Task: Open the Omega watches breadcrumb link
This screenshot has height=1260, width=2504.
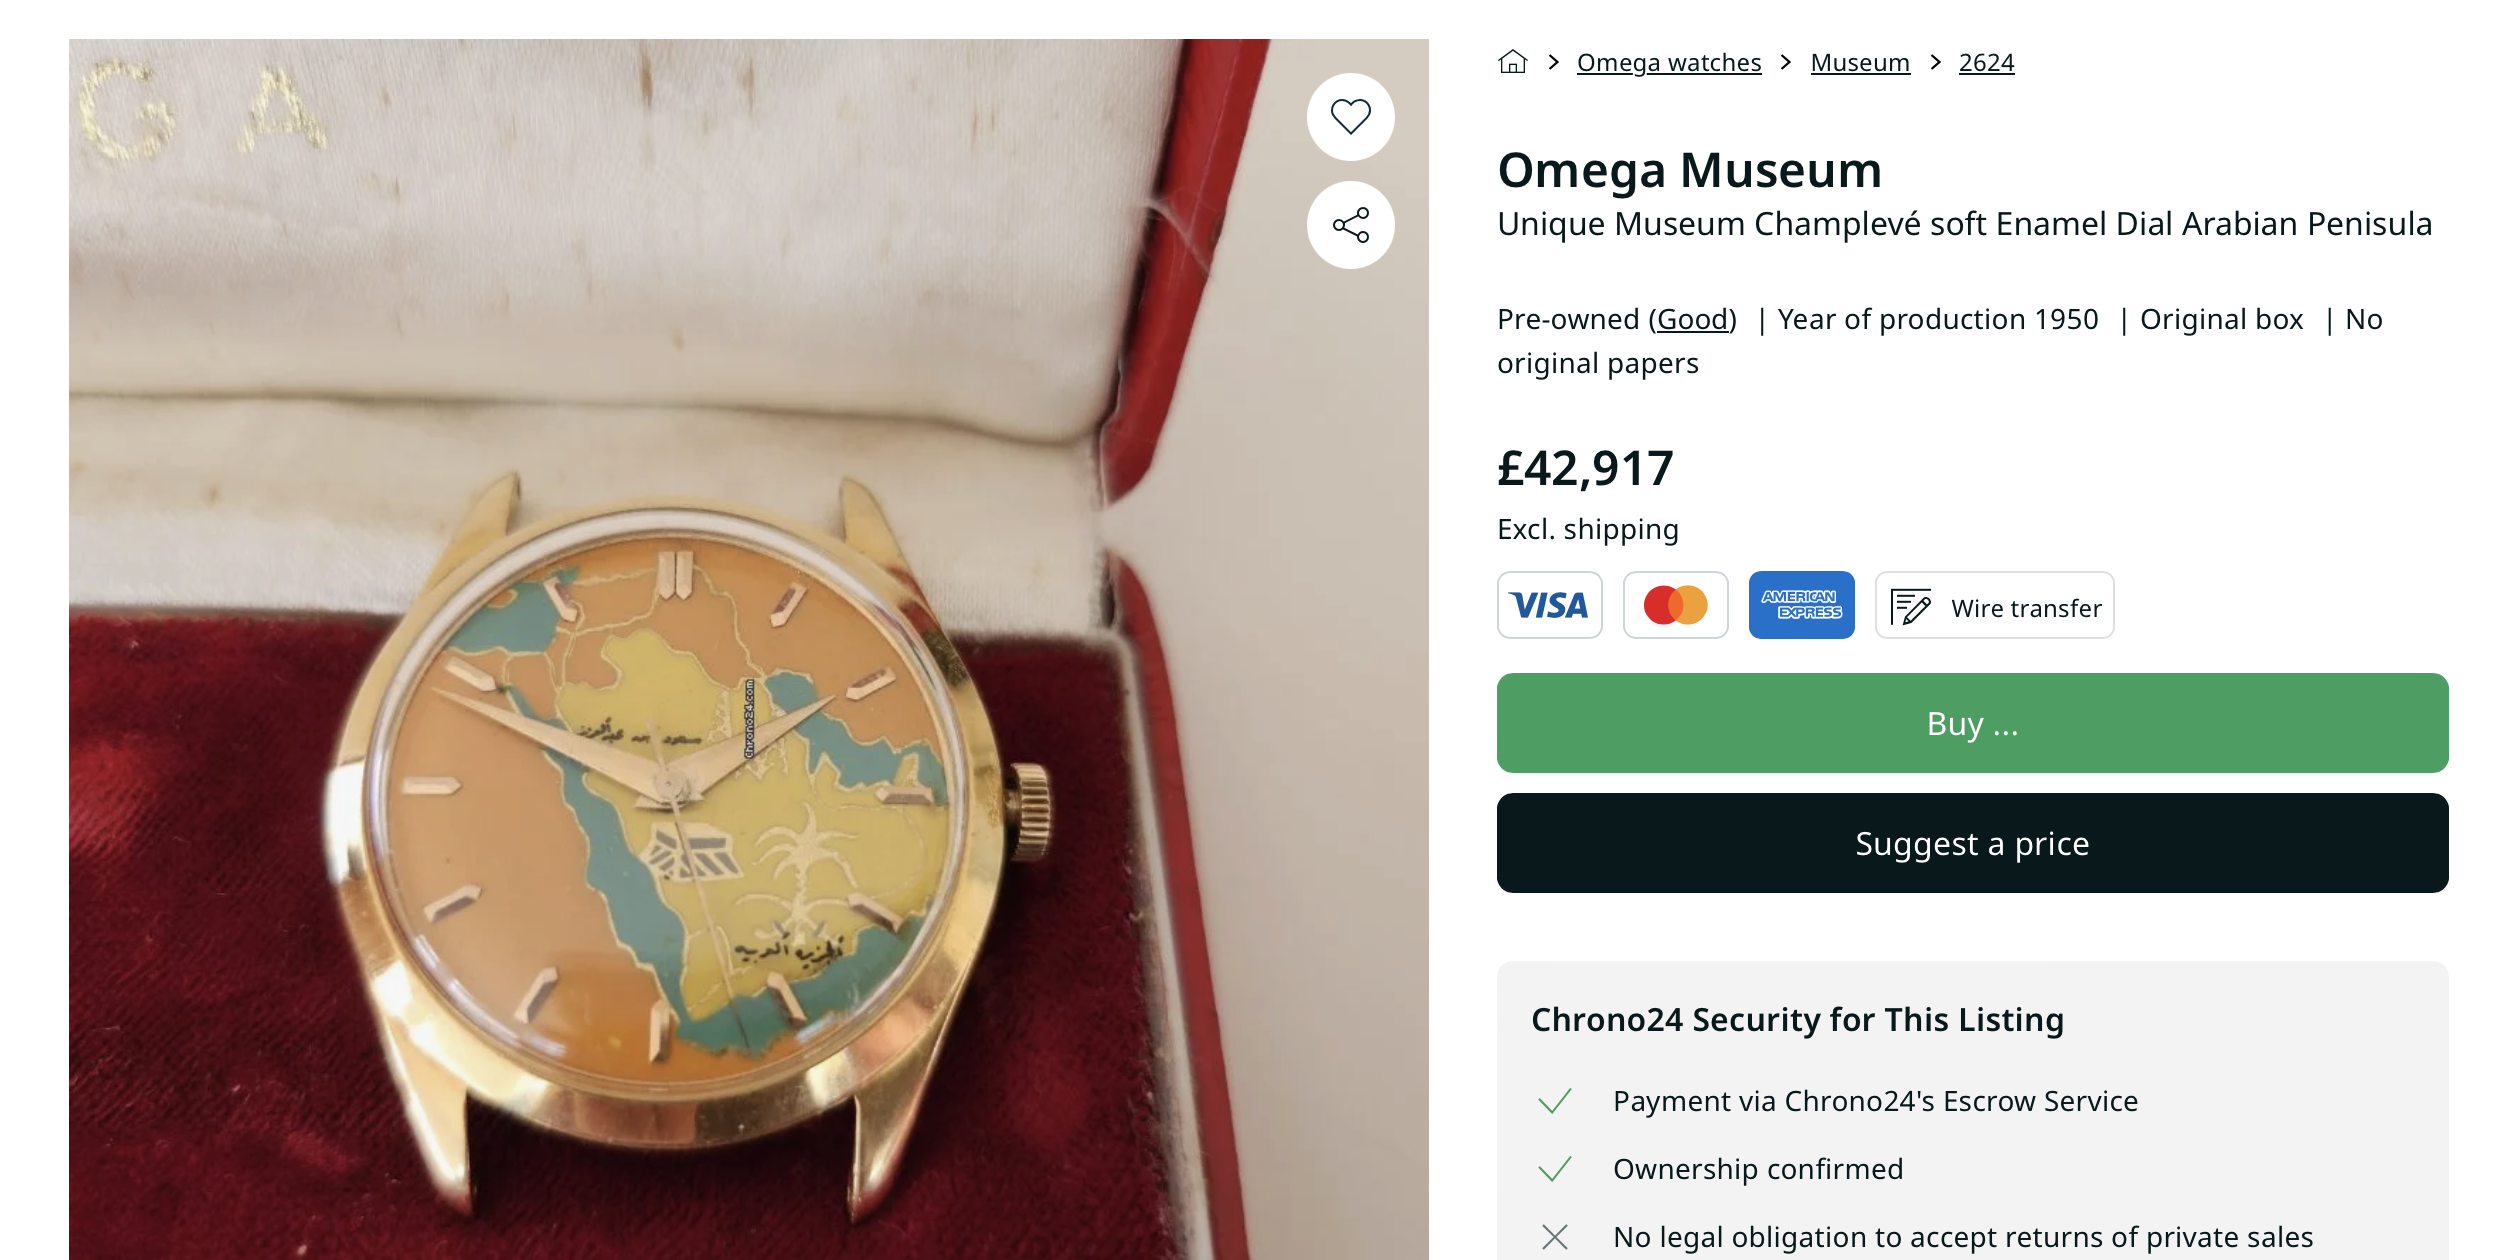Action: tap(1668, 63)
